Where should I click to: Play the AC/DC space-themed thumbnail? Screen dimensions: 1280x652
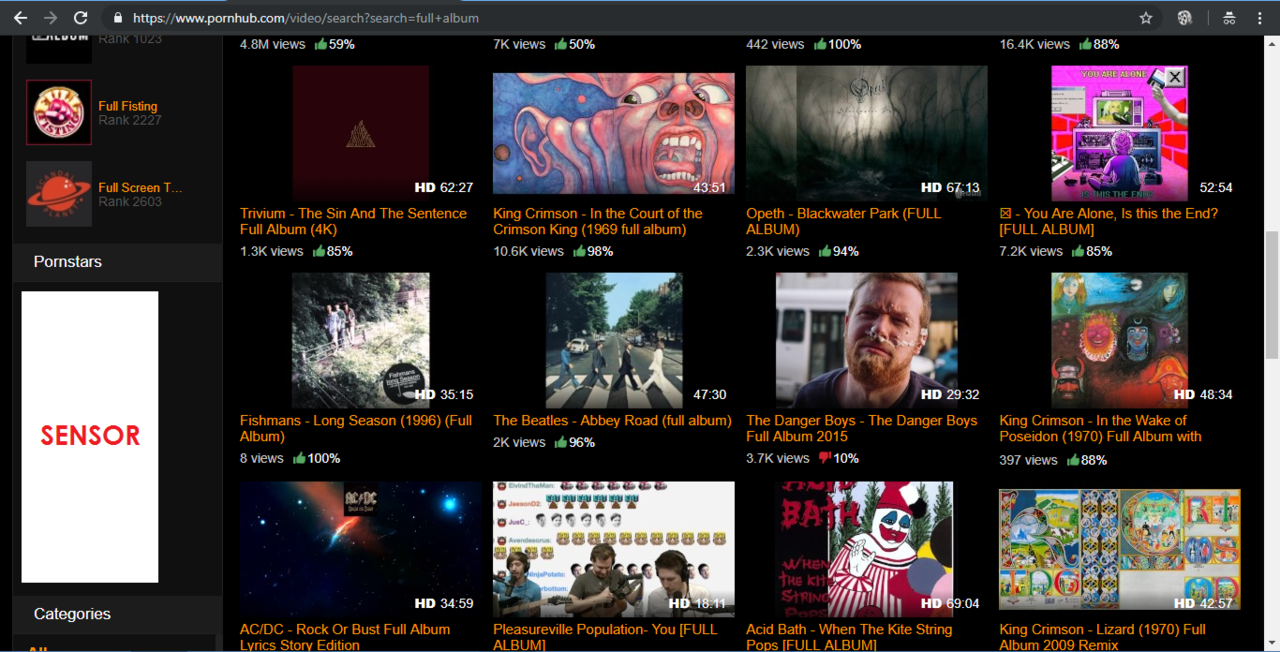tap(361, 550)
